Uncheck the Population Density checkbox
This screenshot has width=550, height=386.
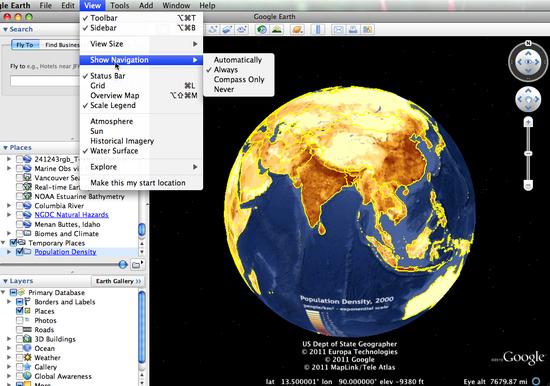pyautogui.click(x=19, y=252)
